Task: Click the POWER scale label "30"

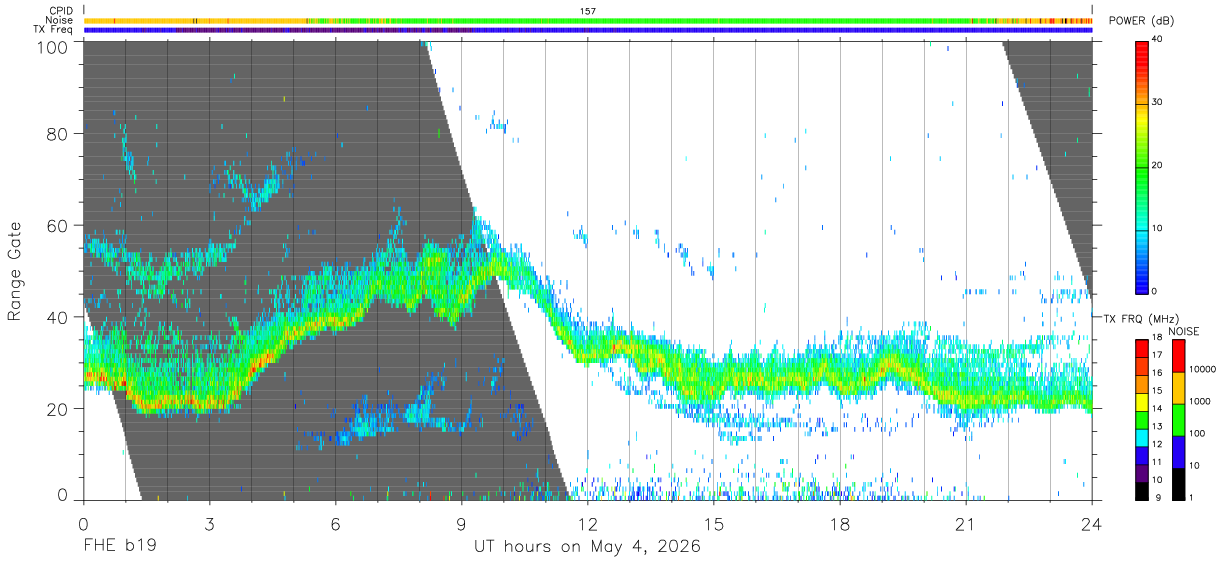Action: (x=1156, y=102)
